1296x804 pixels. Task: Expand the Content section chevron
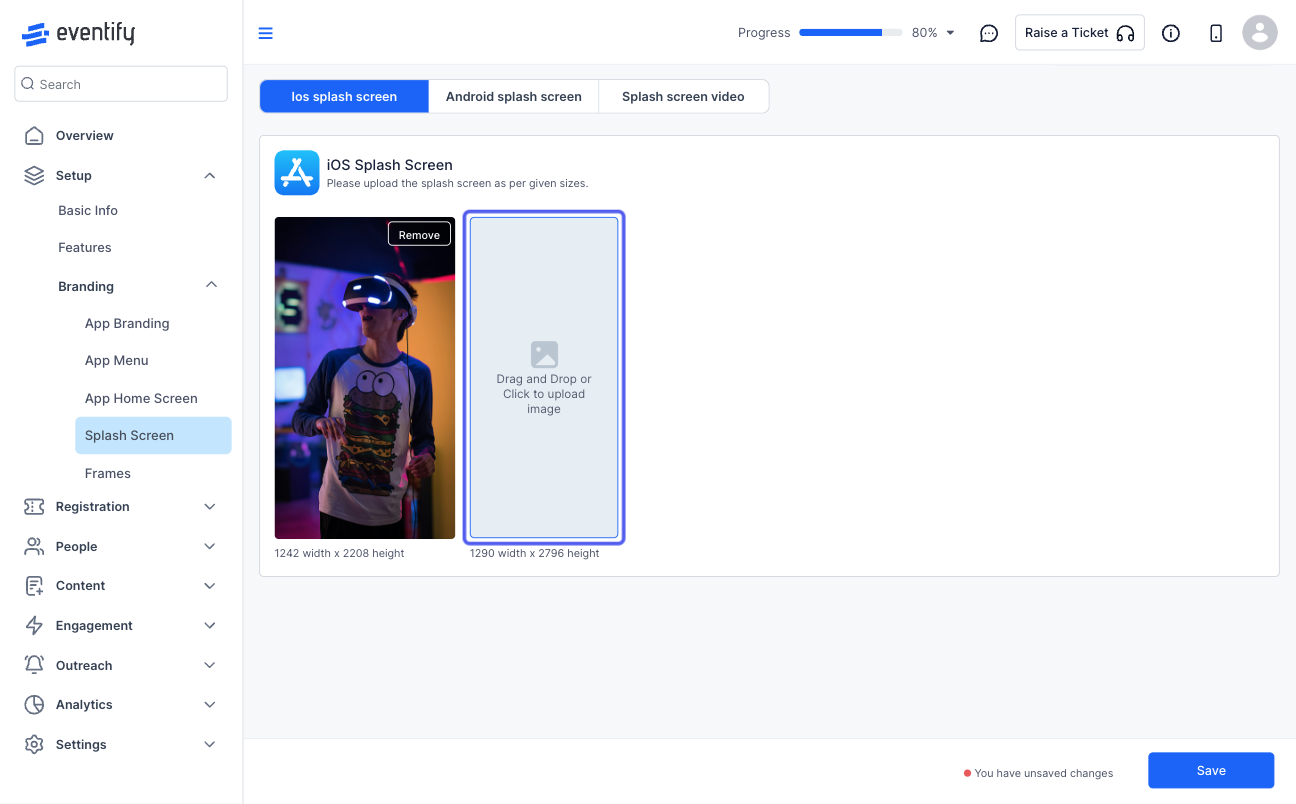(x=210, y=586)
